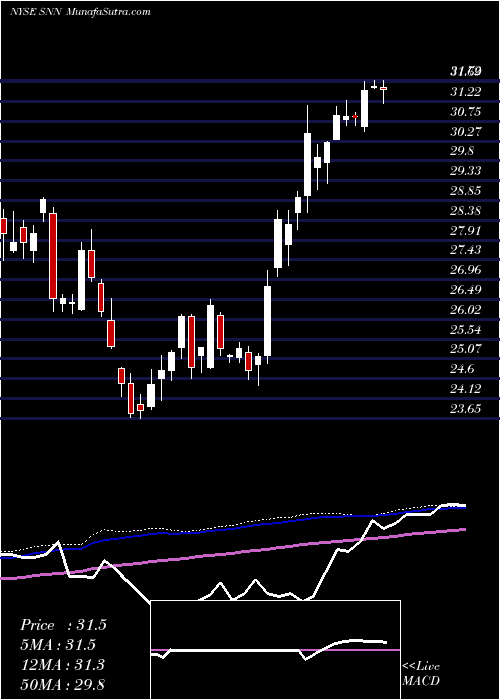Image resolution: width=500 pixels, height=700 pixels.
Task: Click the 24.6 price axis label
Action: pyautogui.click(x=462, y=369)
